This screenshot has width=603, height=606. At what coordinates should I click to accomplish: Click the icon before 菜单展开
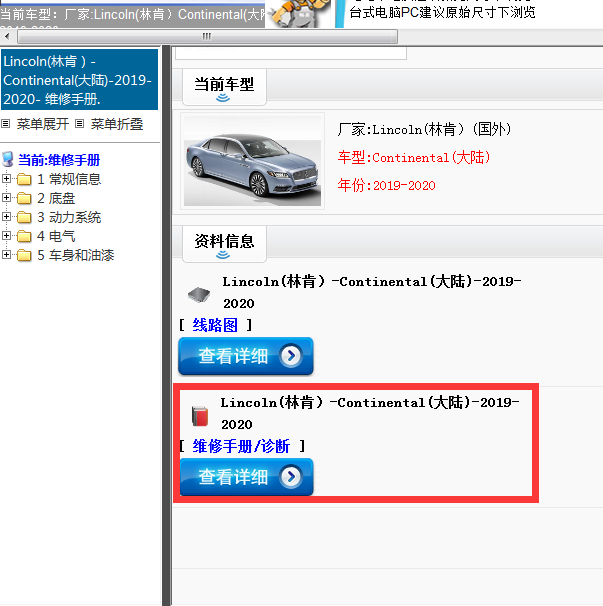point(6,124)
